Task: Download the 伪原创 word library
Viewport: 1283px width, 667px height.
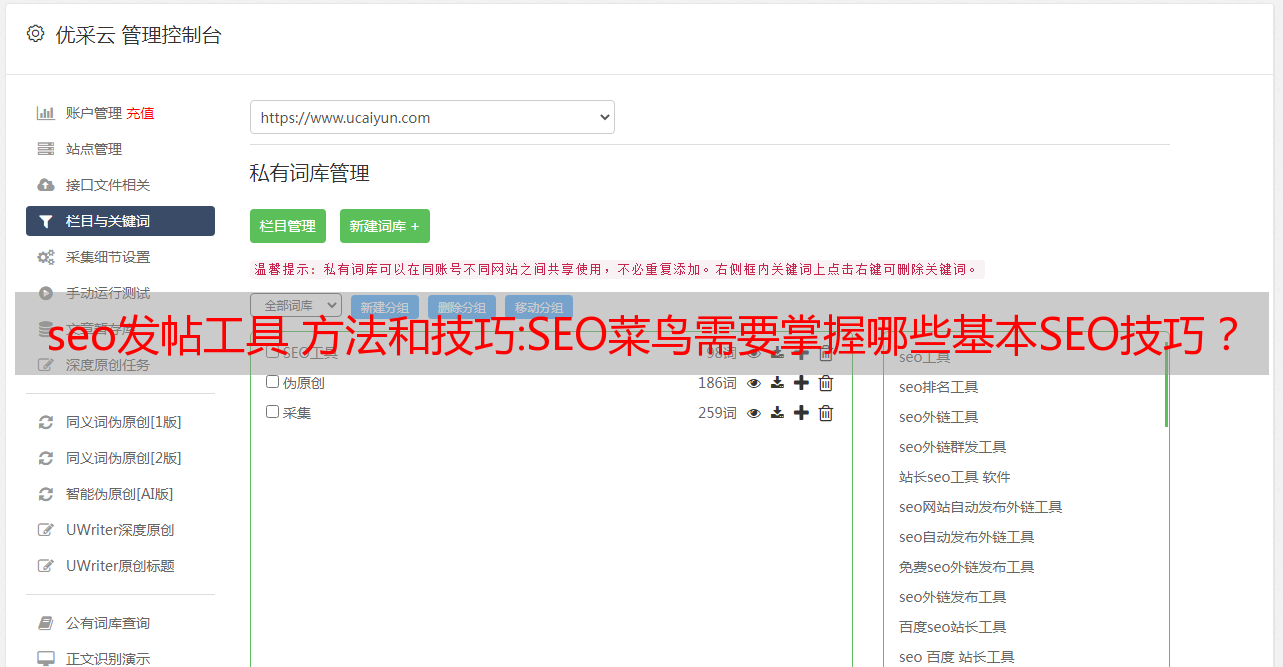Action: [x=777, y=383]
